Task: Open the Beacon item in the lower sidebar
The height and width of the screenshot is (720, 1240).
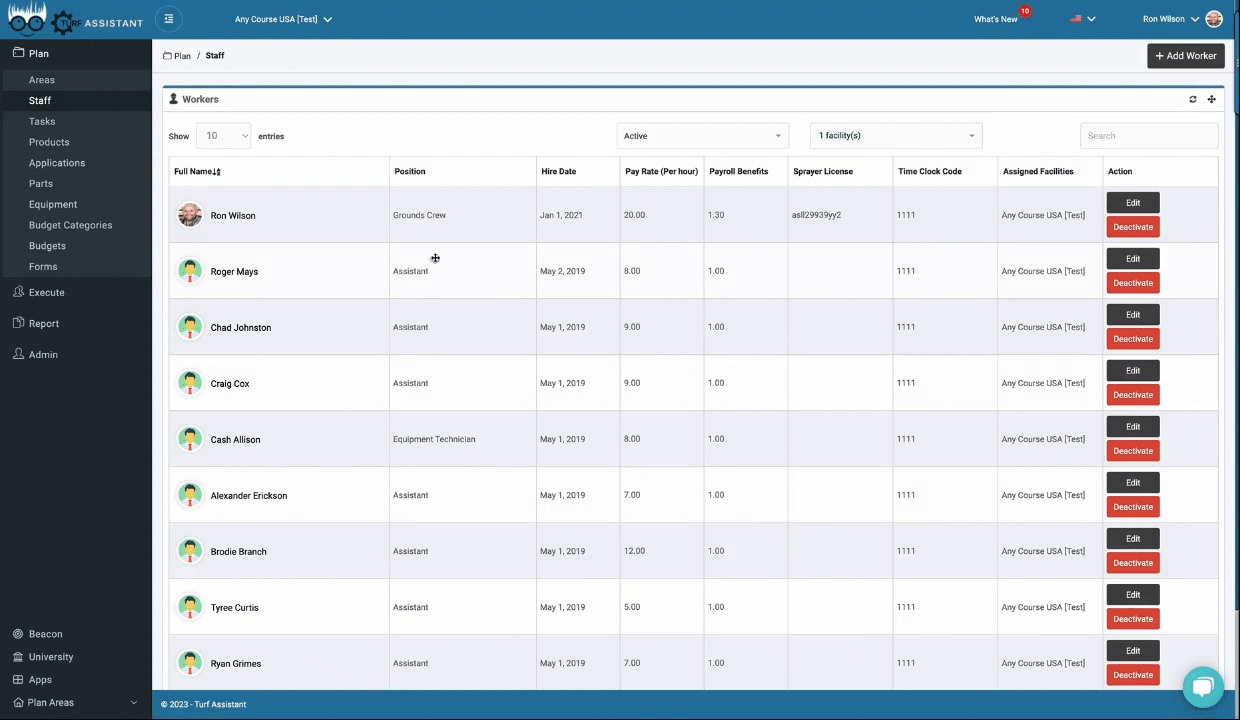Action: tap(45, 633)
